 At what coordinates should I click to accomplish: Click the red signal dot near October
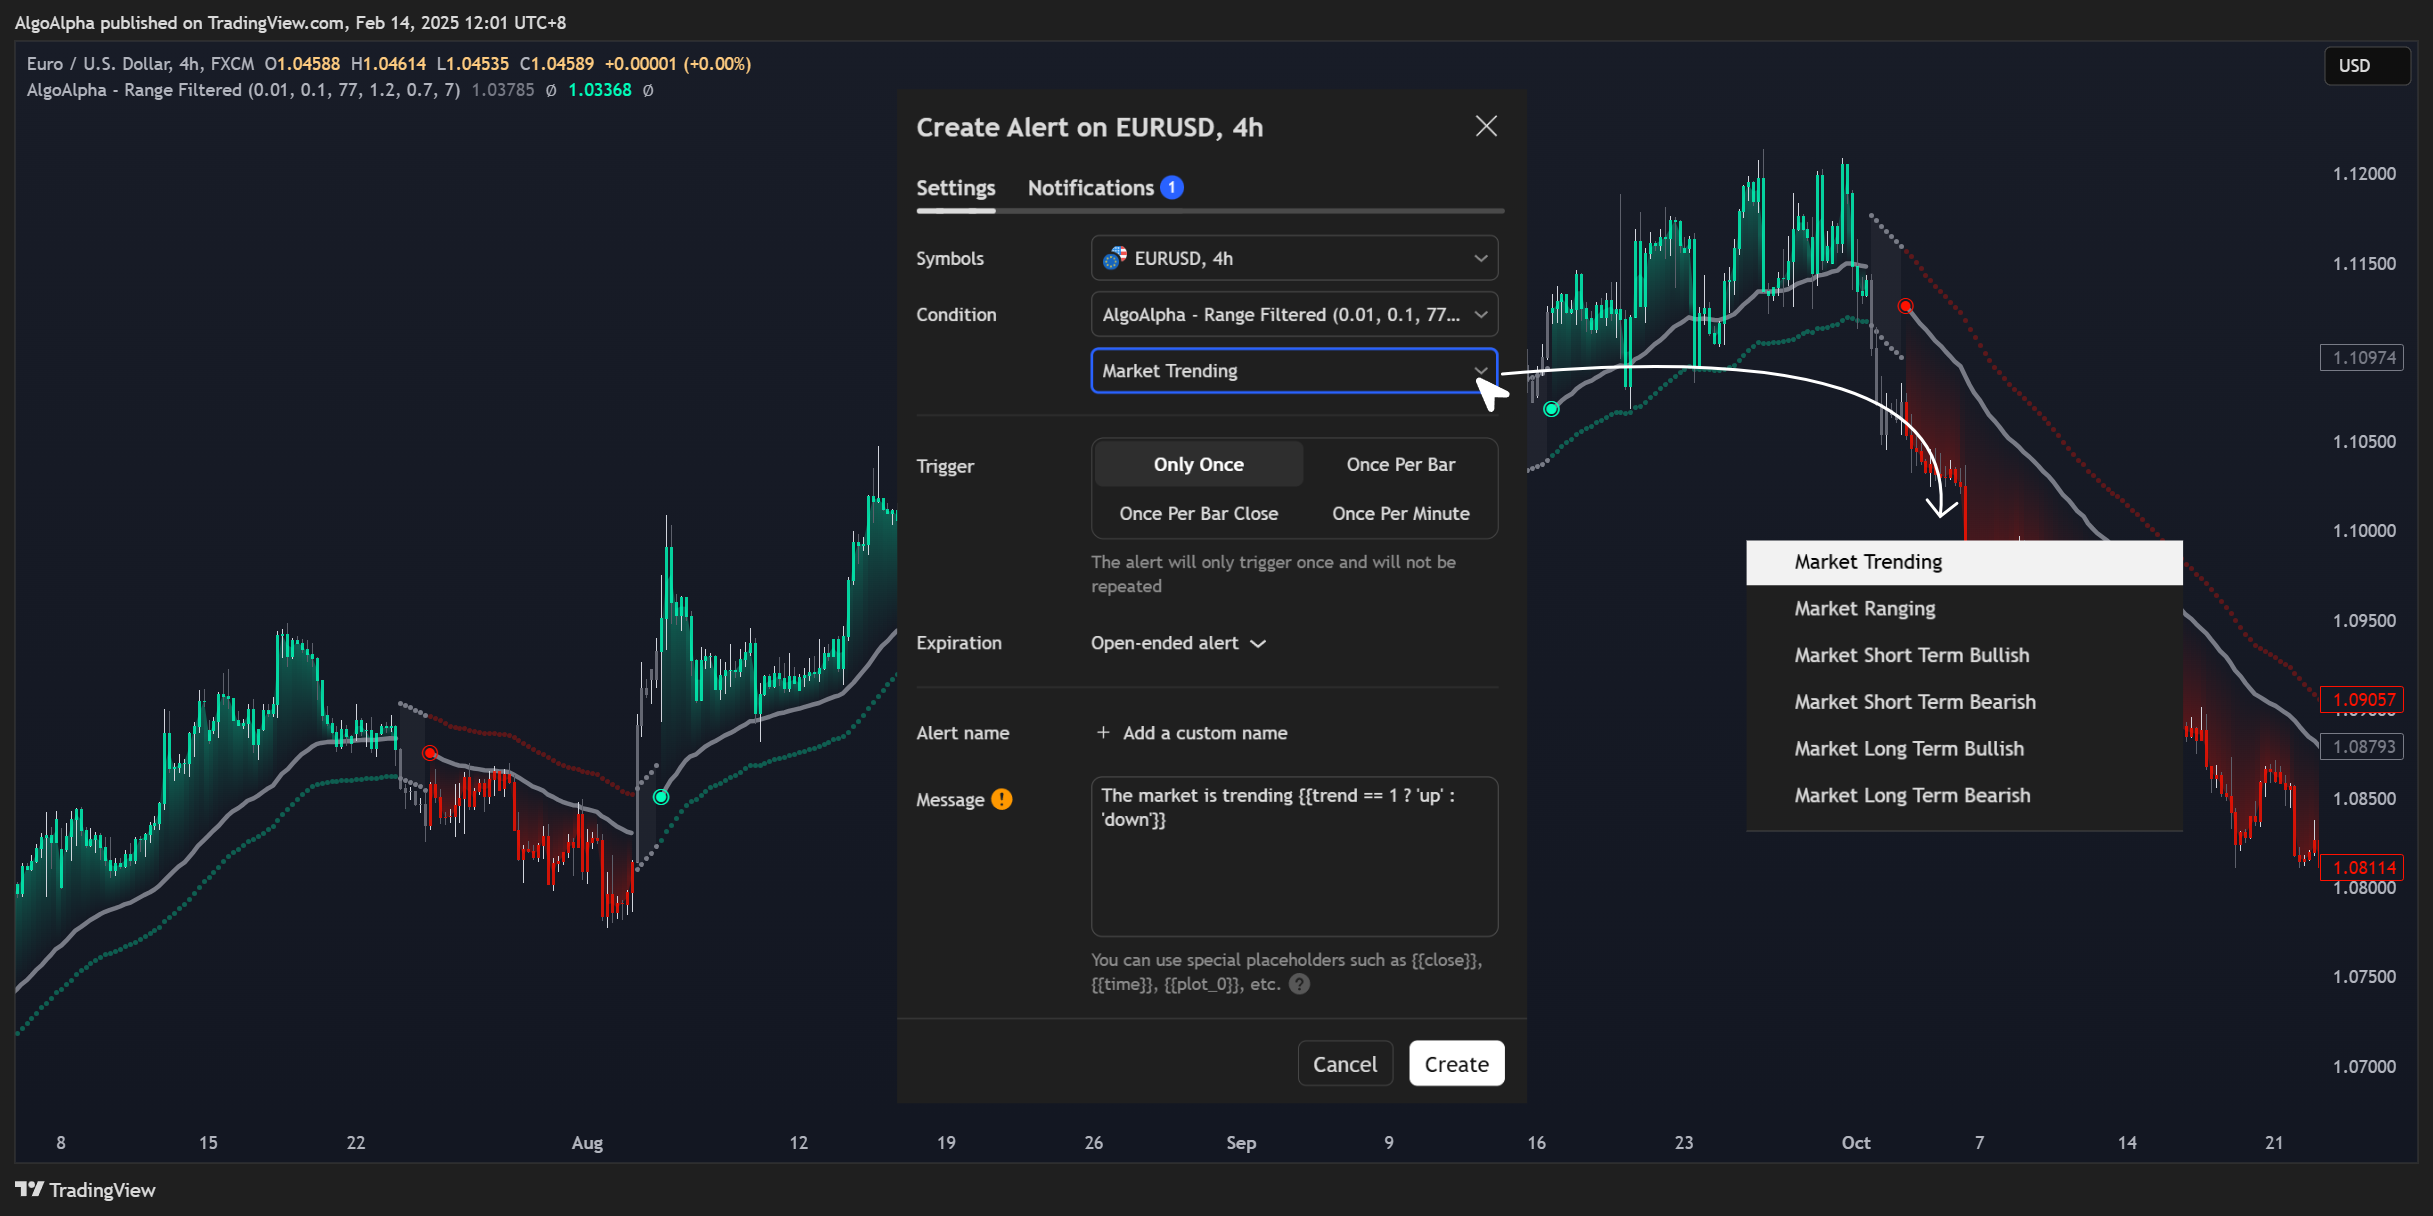pyautogui.click(x=1906, y=306)
